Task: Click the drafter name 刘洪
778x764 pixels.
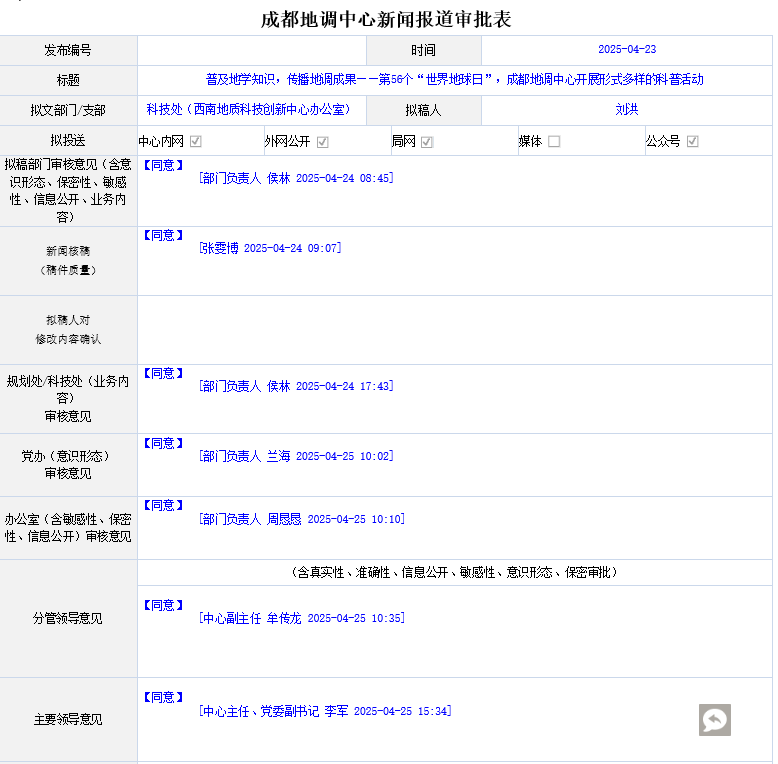Action: tap(627, 110)
